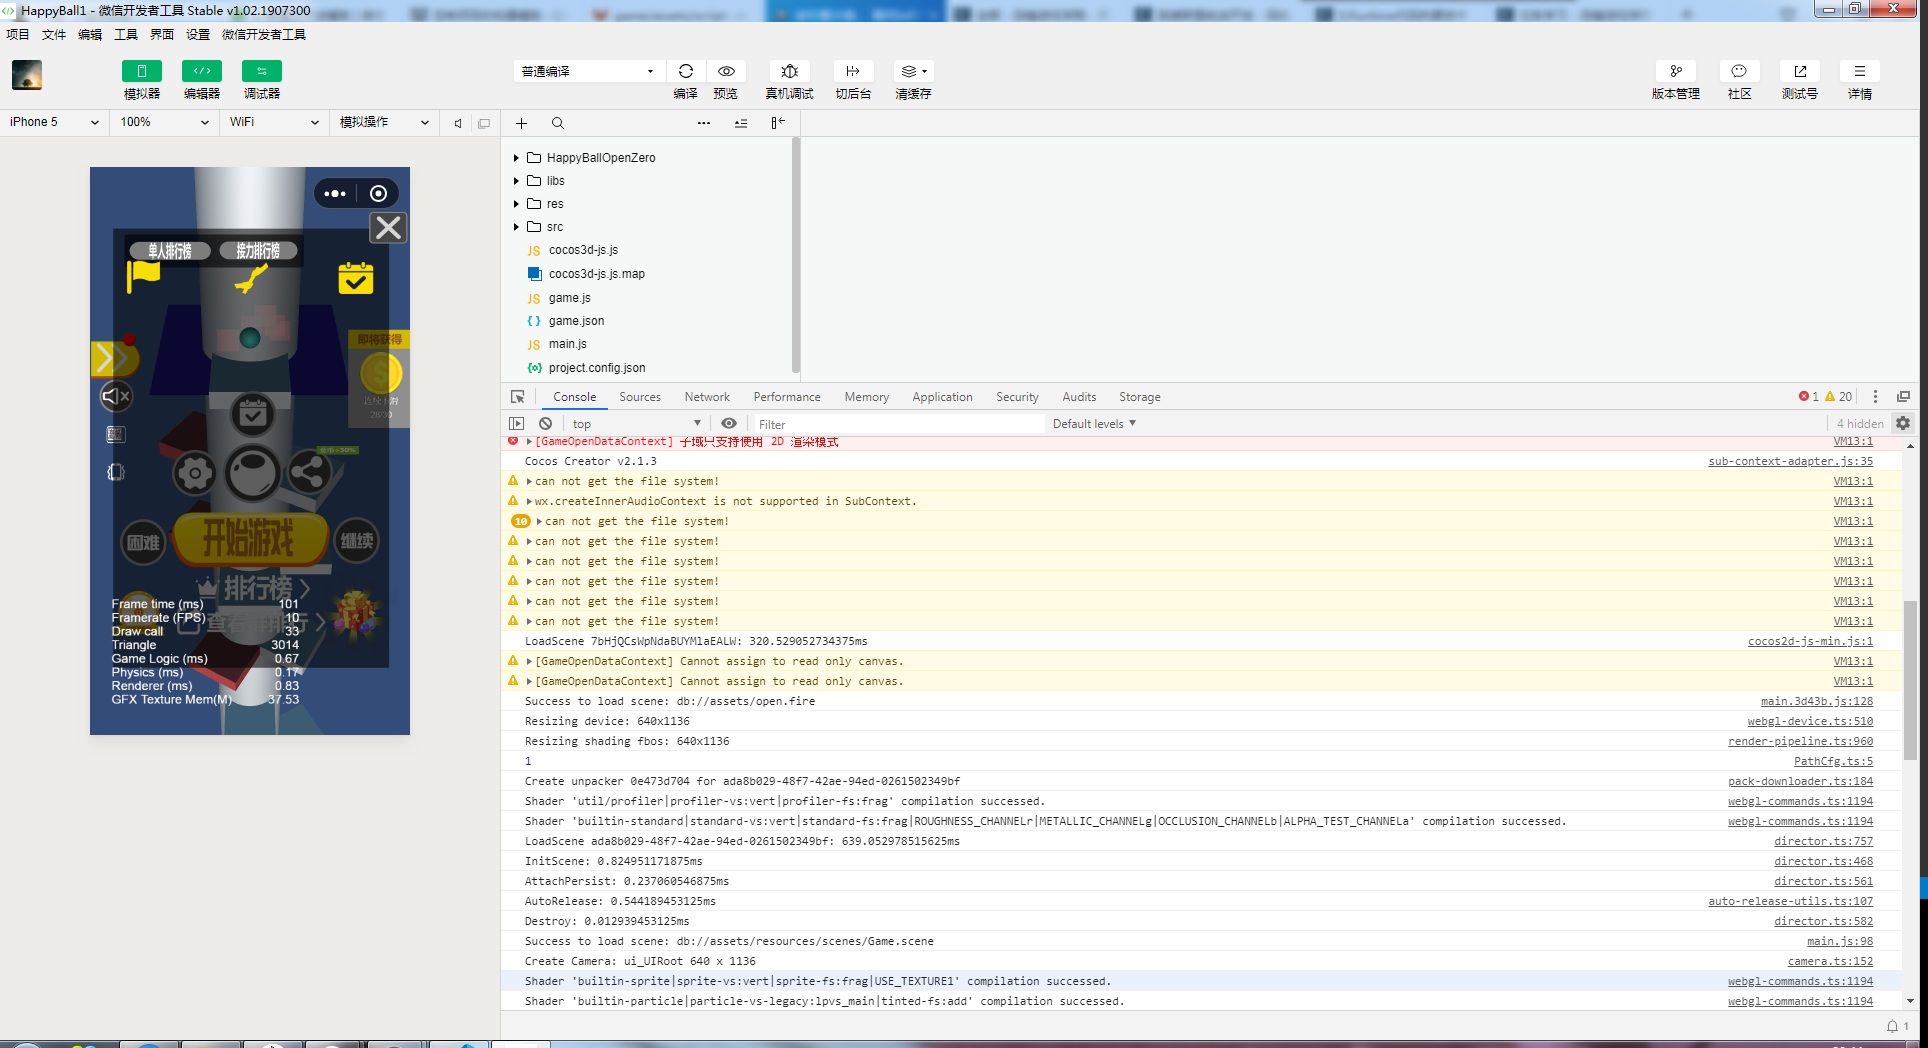Click the 切后台 background switch icon
This screenshot has height=1048, width=1928.
pos(853,71)
